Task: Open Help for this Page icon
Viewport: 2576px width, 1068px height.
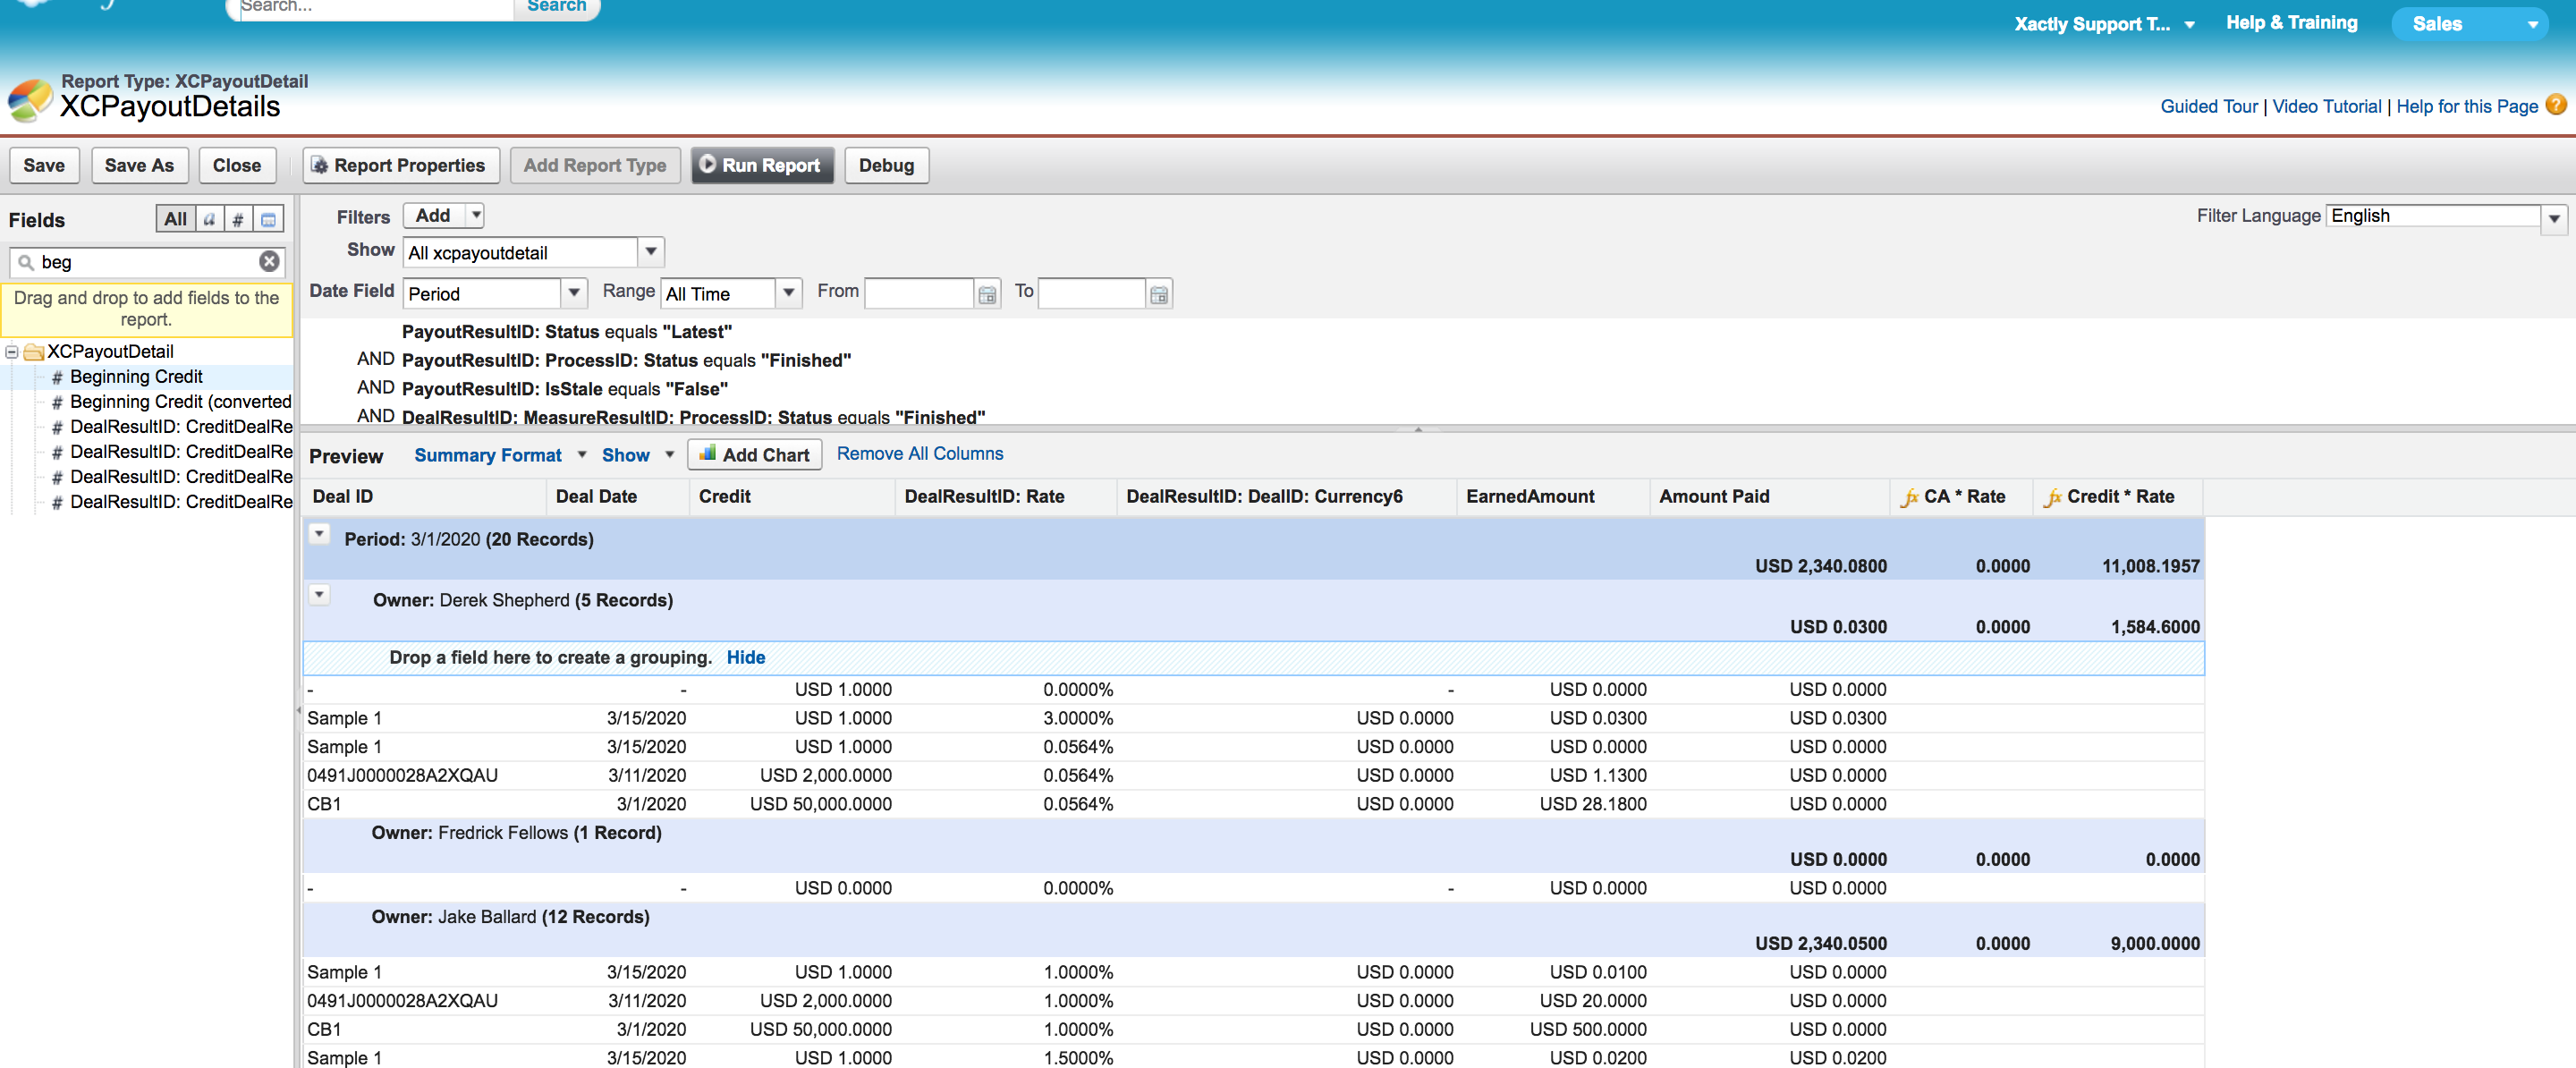Action: pos(2555,104)
